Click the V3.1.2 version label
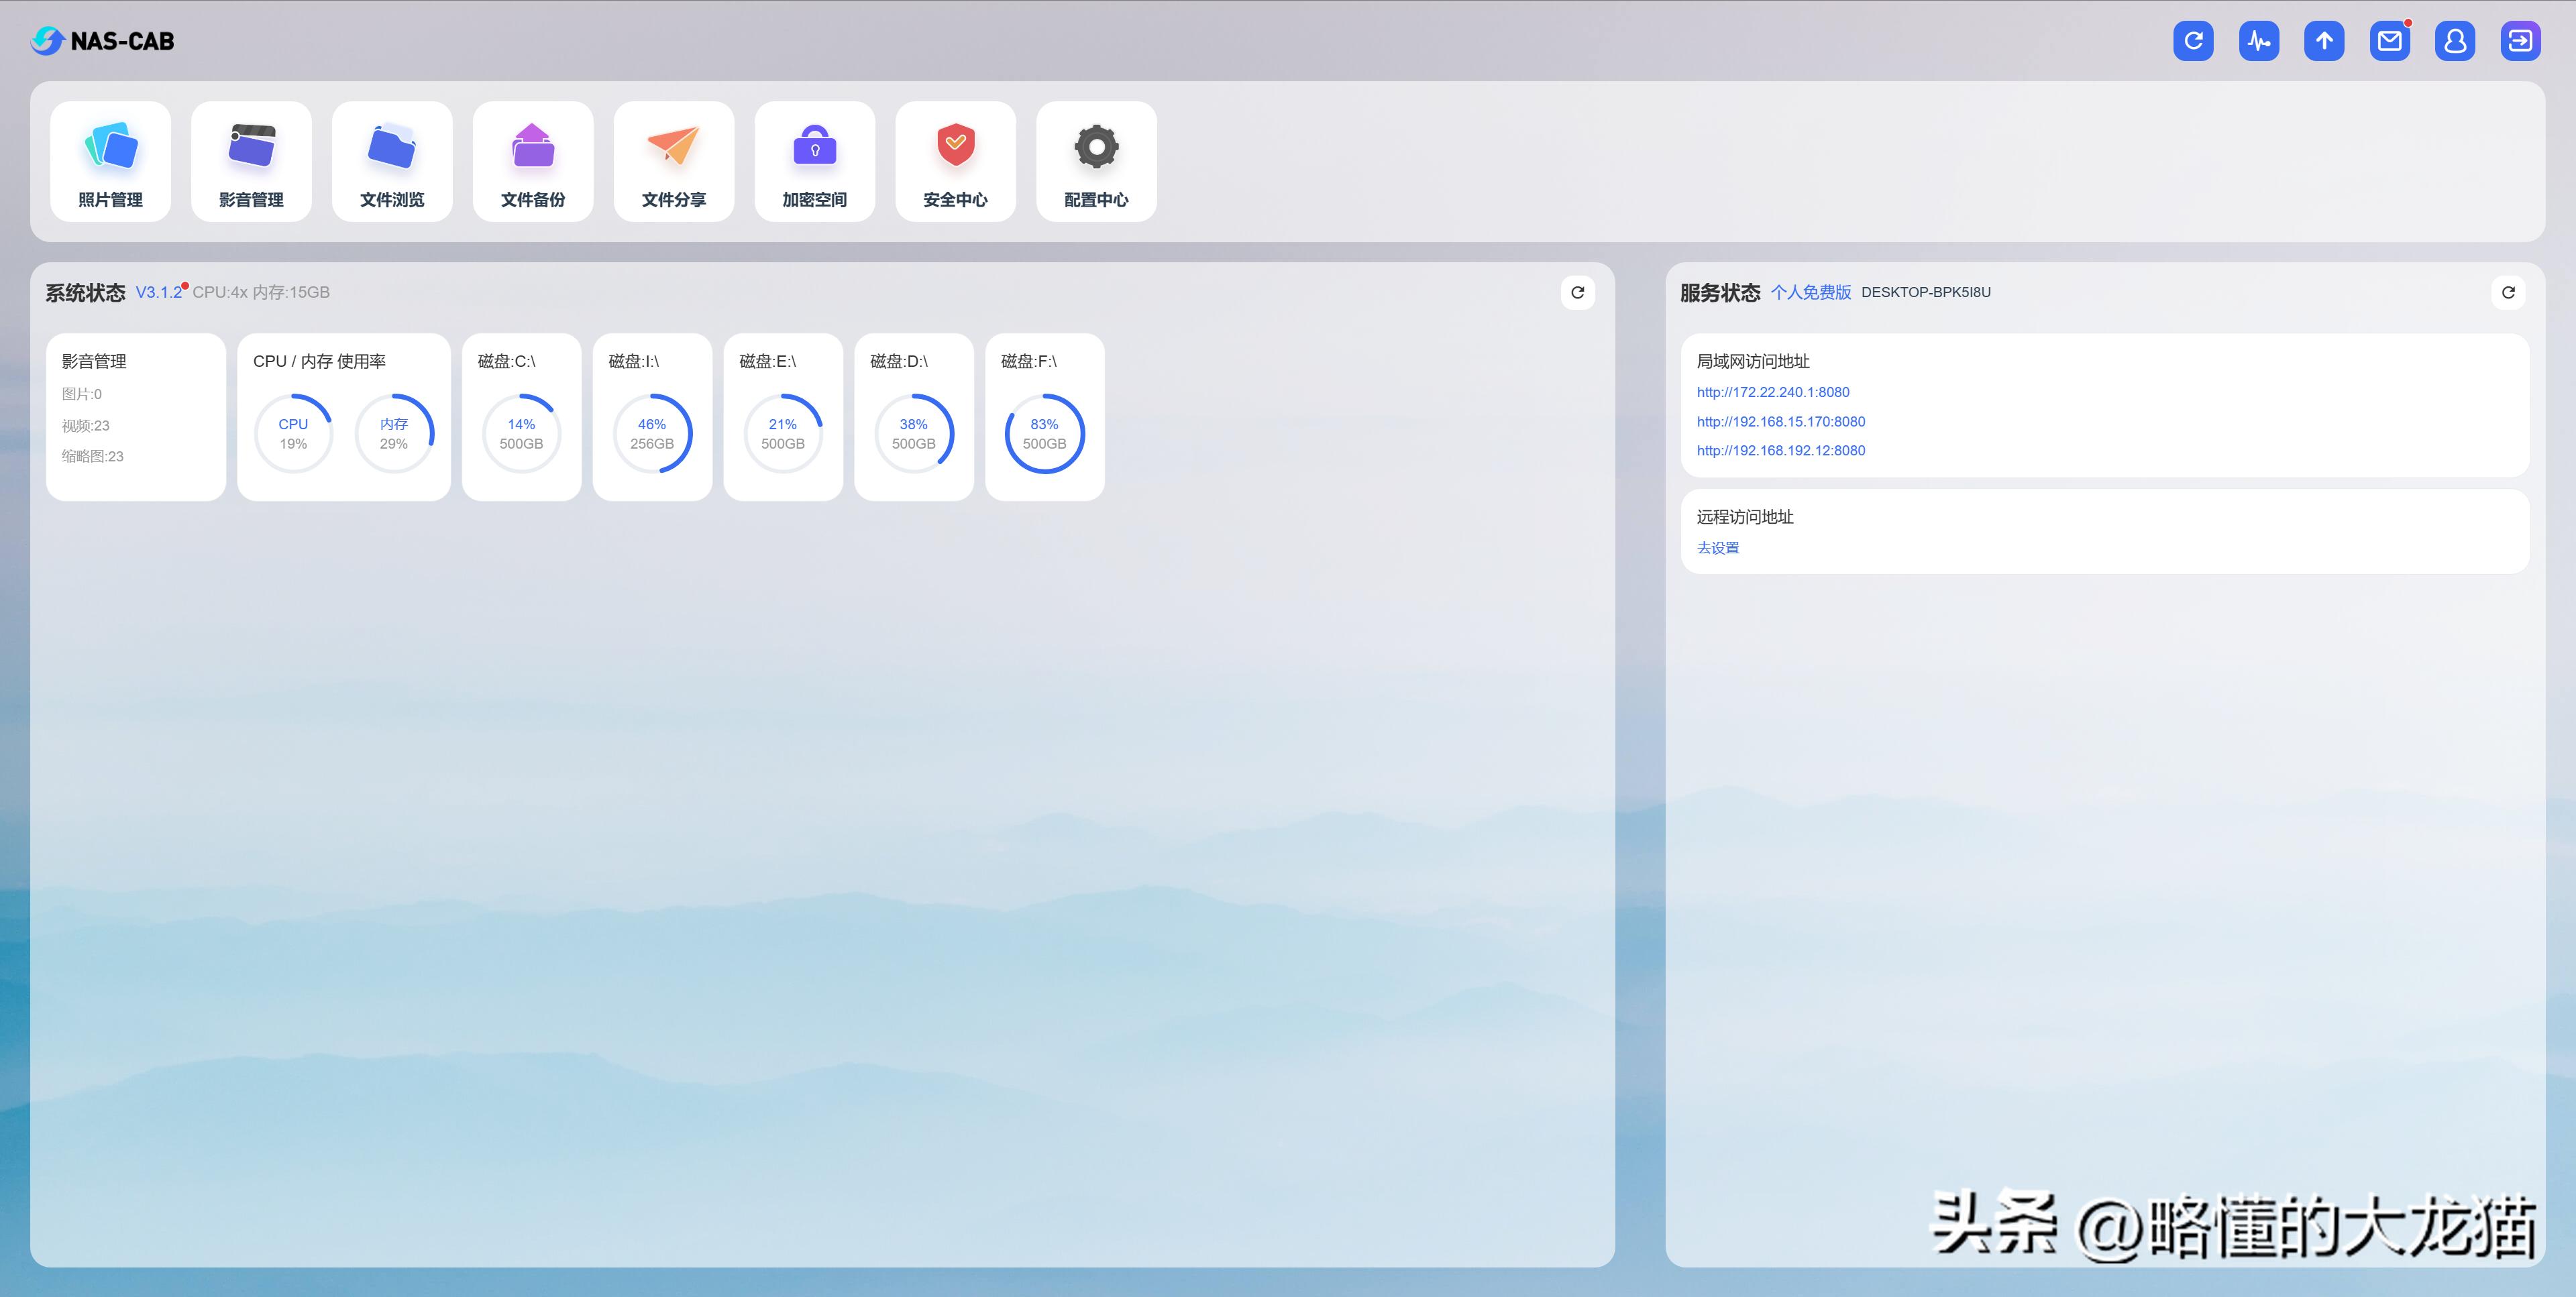Viewport: 2576px width, 1297px height. point(159,292)
